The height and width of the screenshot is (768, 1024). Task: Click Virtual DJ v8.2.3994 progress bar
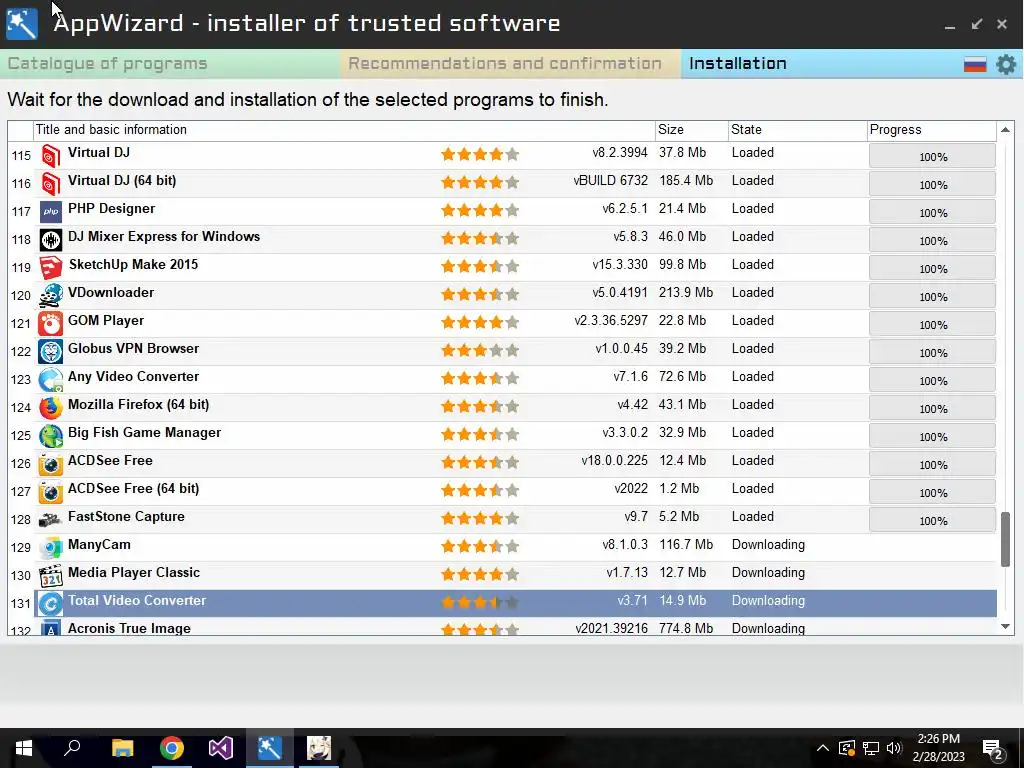(932, 157)
